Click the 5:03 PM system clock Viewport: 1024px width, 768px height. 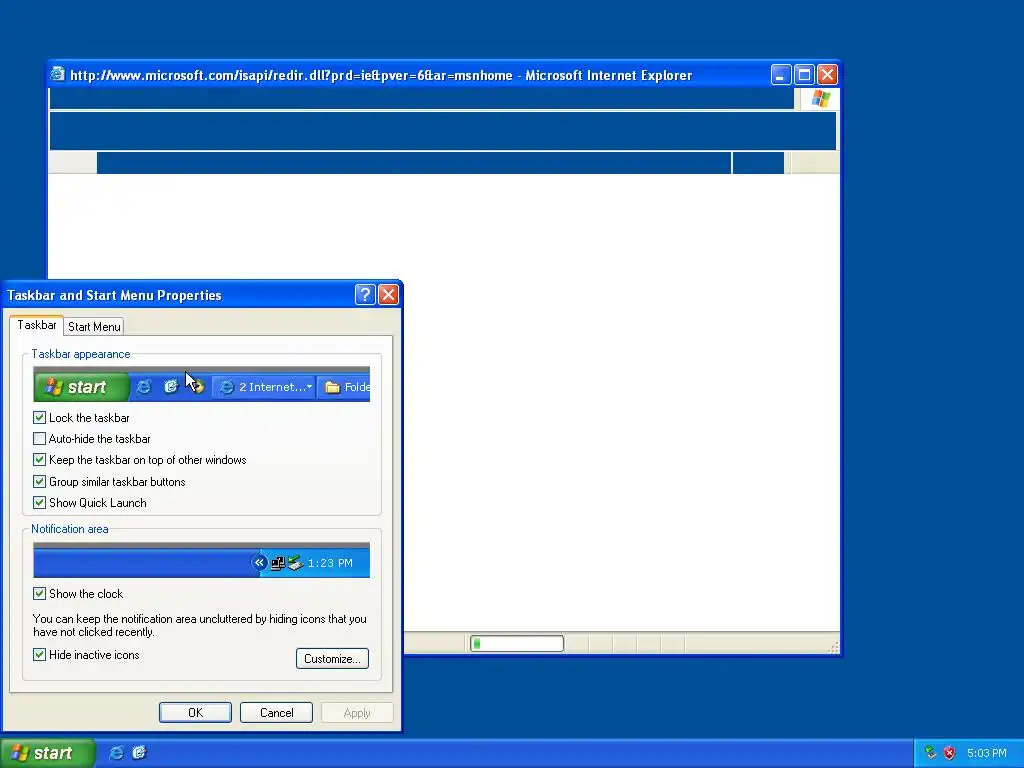(986, 753)
